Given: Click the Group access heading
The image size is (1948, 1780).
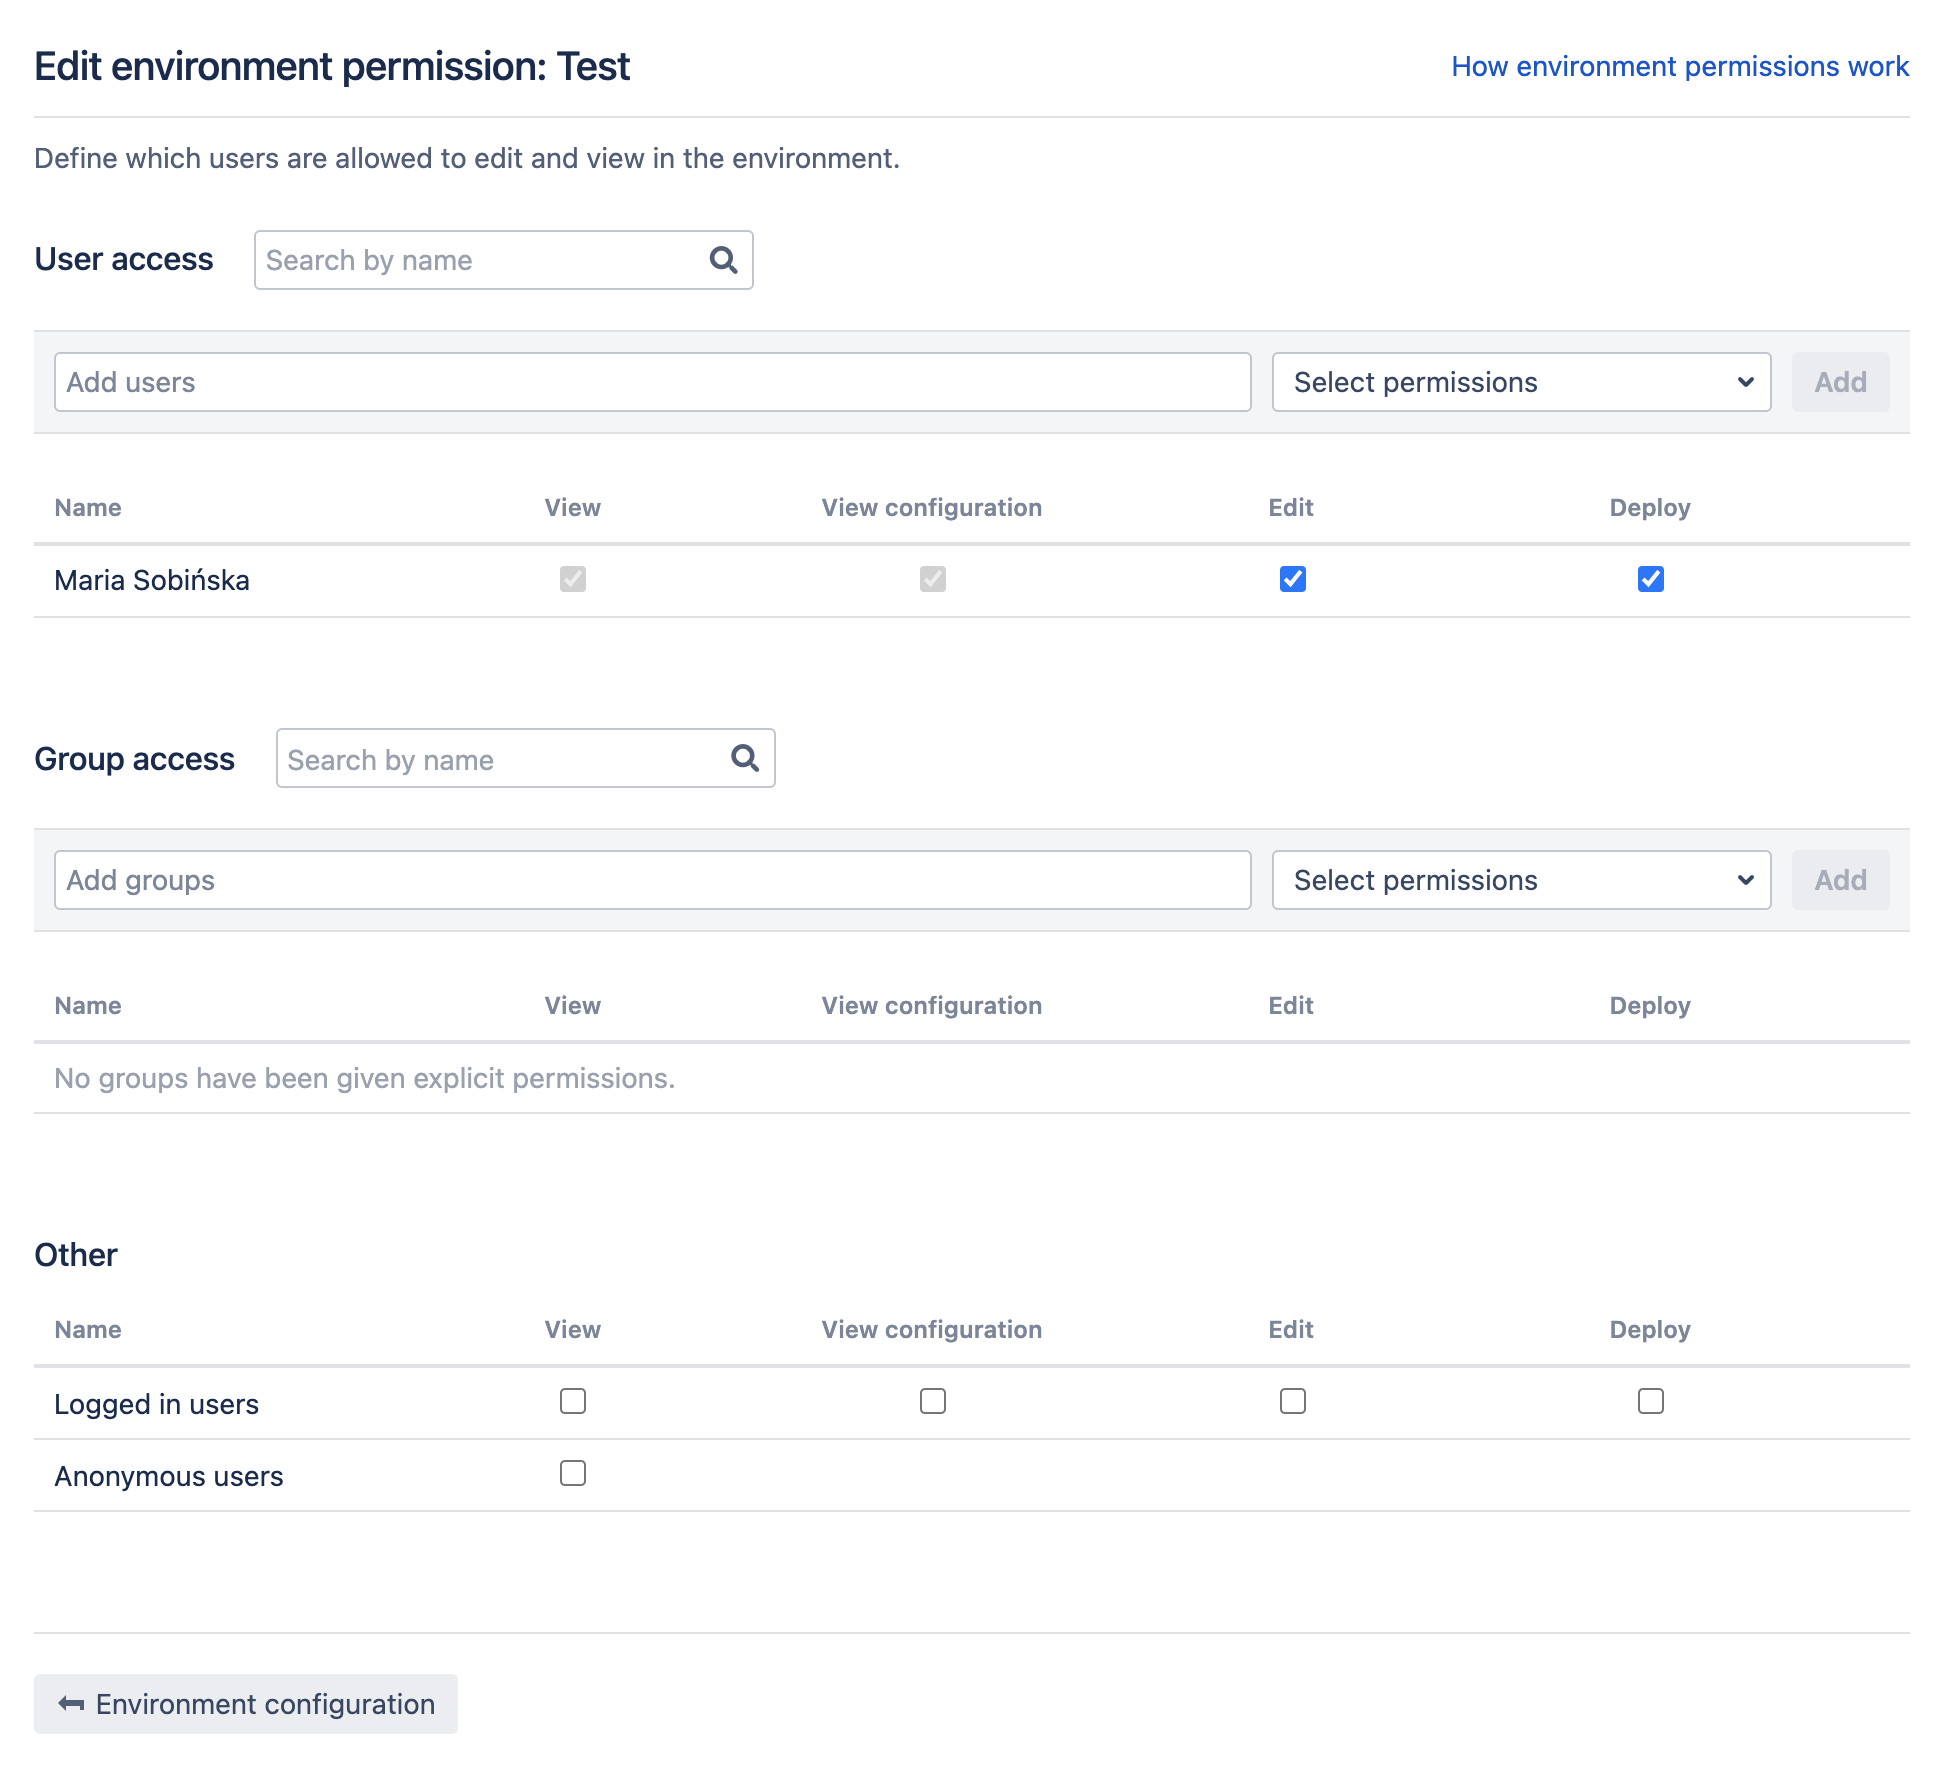Looking at the screenshot, I should tap(135, 759).
